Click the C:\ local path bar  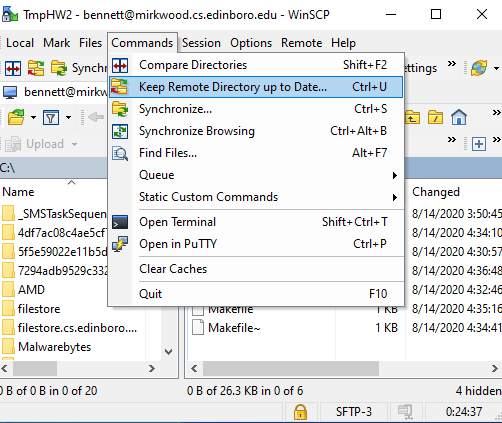pyautogui.click(x=53, y=168)
